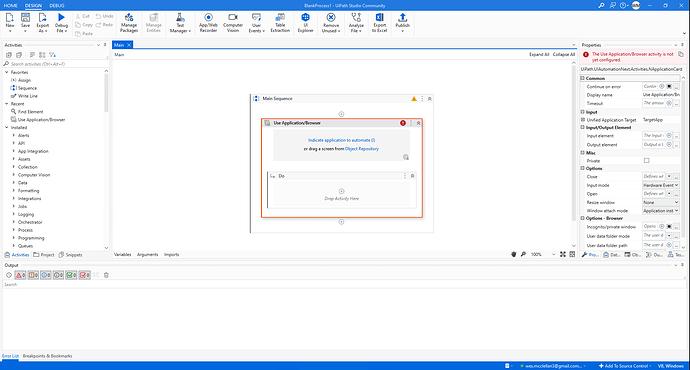Run Debug File from ribbon

[61, 22]
